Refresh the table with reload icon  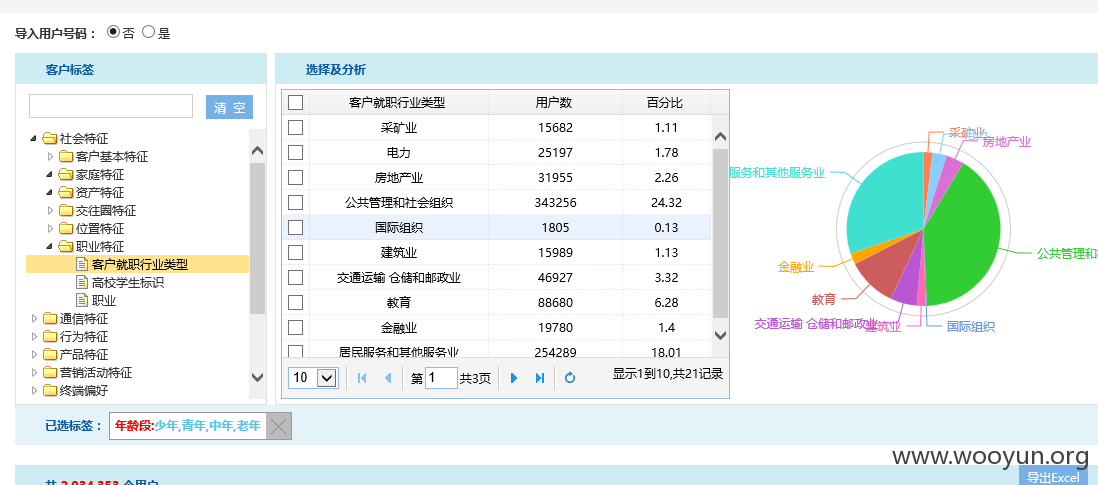[x=570, y=378]
